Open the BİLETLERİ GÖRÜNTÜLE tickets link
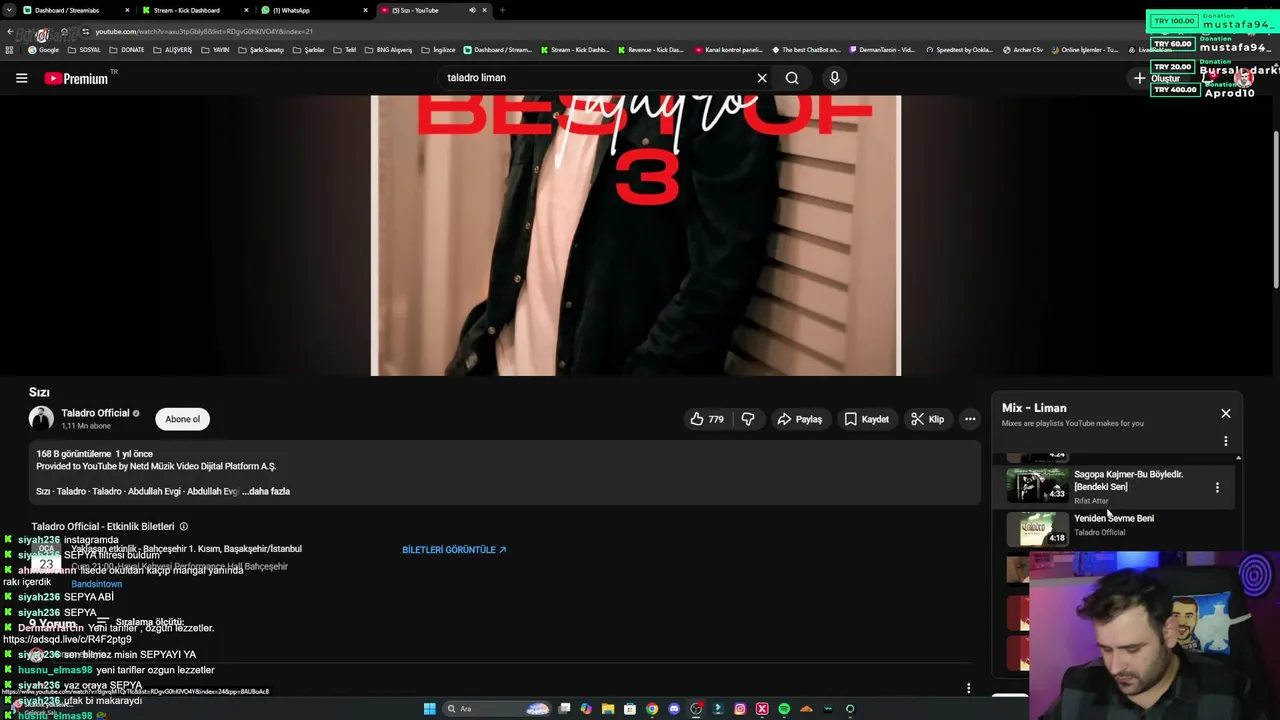Image resolution: width=1280 pixels, height=720 pixels. (x=454, y=550)
